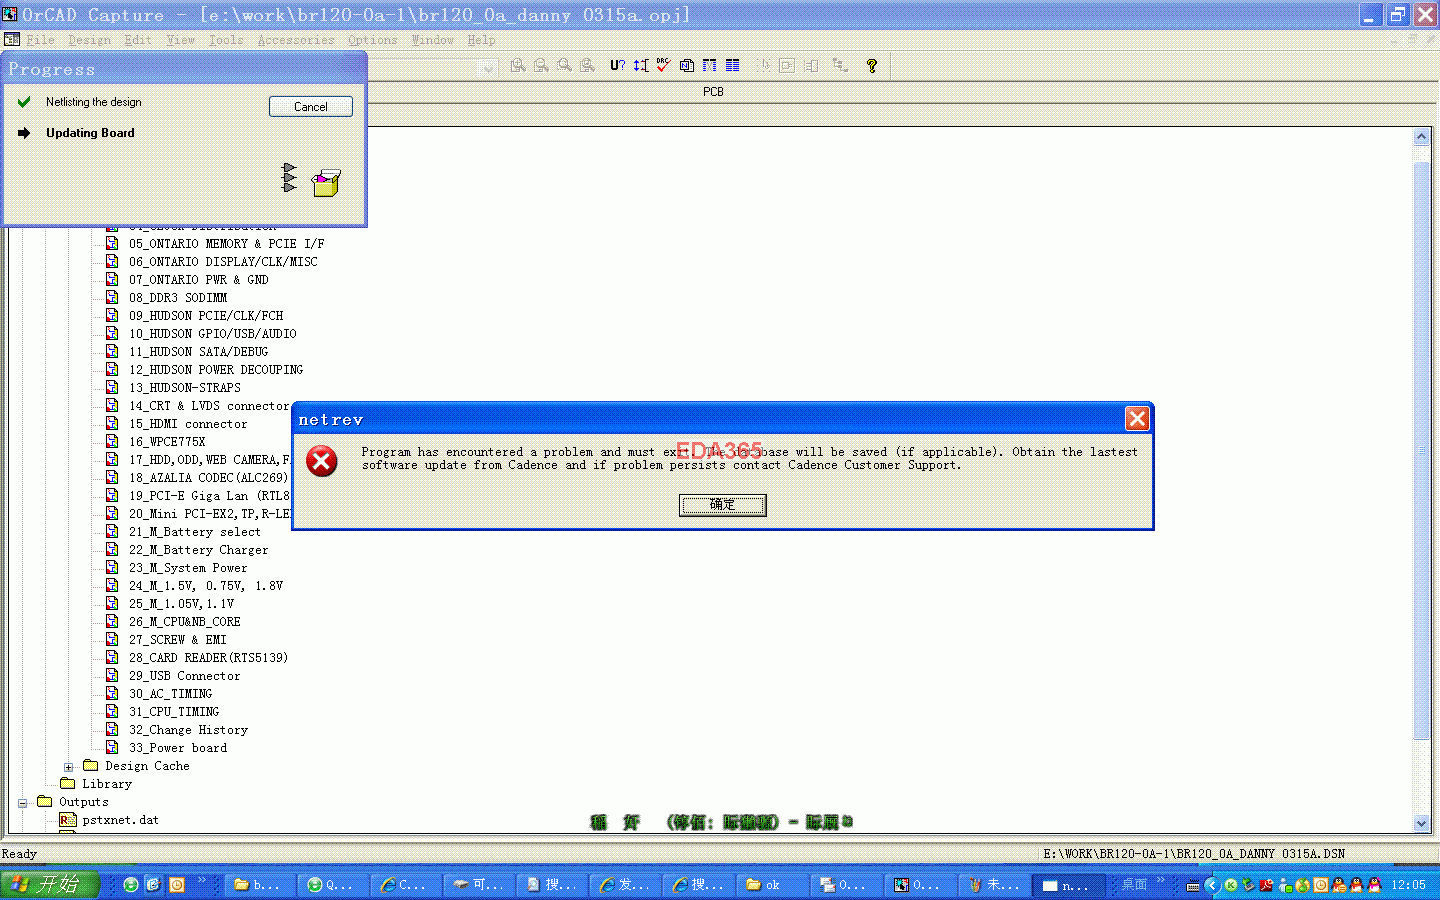Click page icon beside 33_Power board

coord(112,747)
